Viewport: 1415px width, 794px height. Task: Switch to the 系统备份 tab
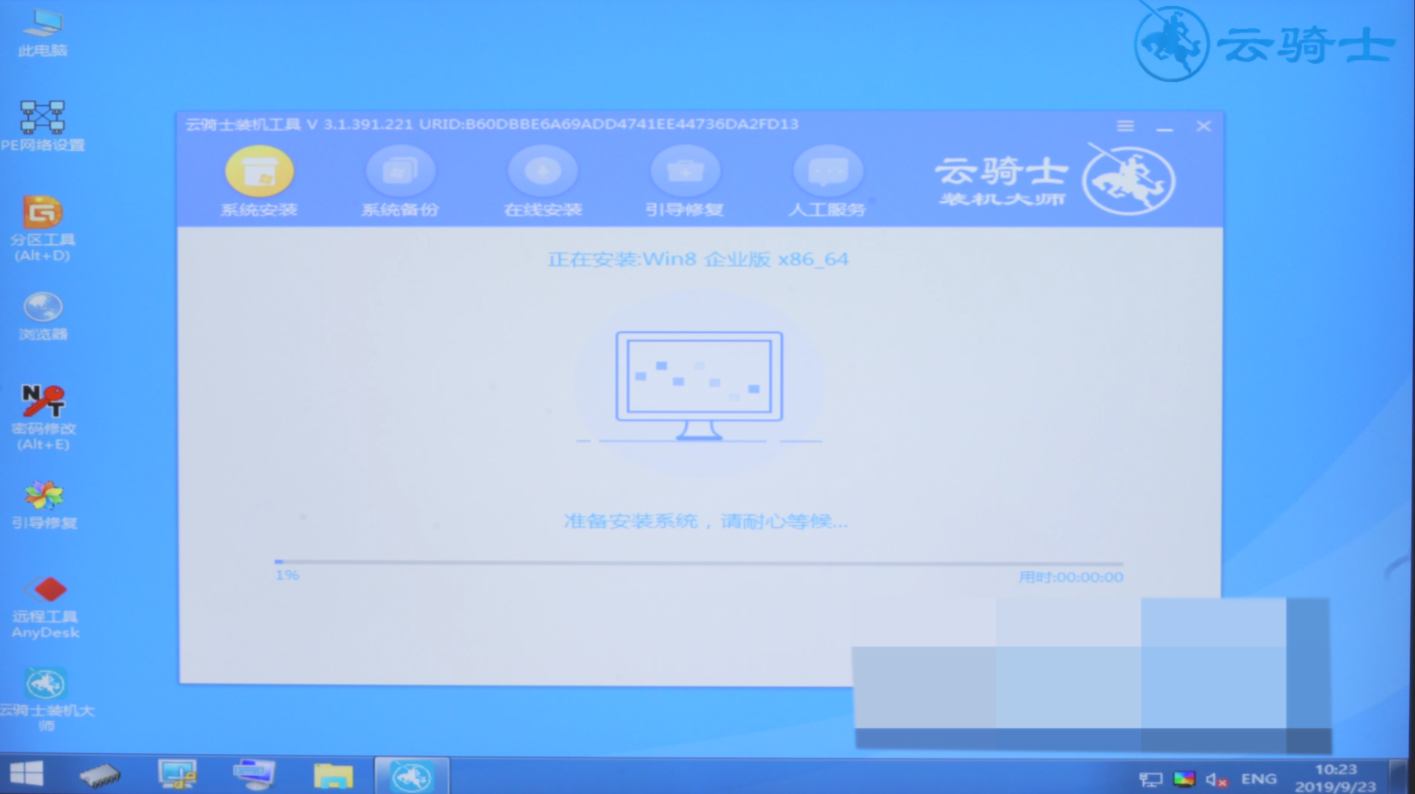pos(400,182)
